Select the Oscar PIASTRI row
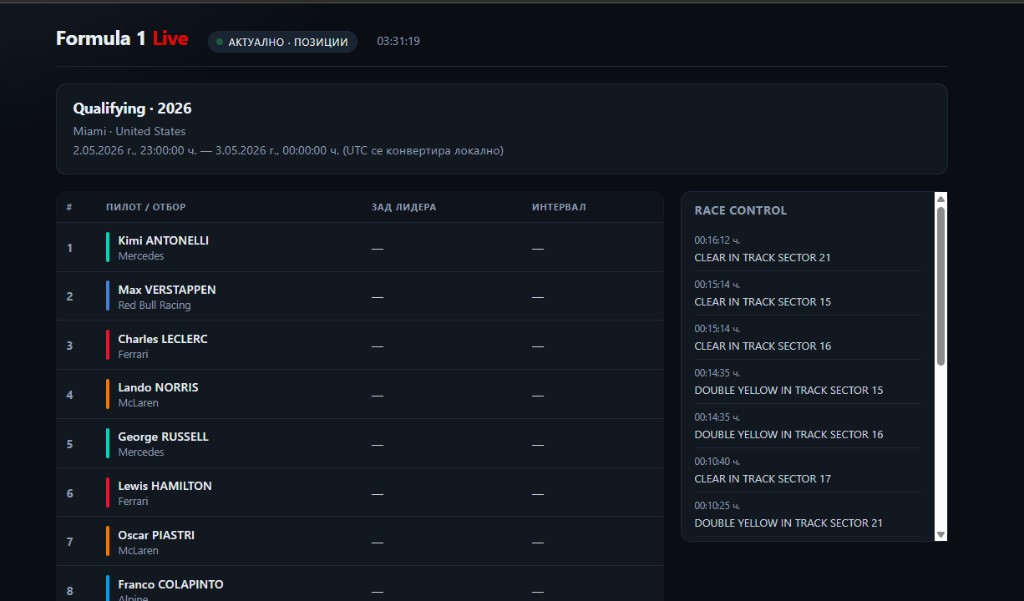 click(x=360, y=542)
